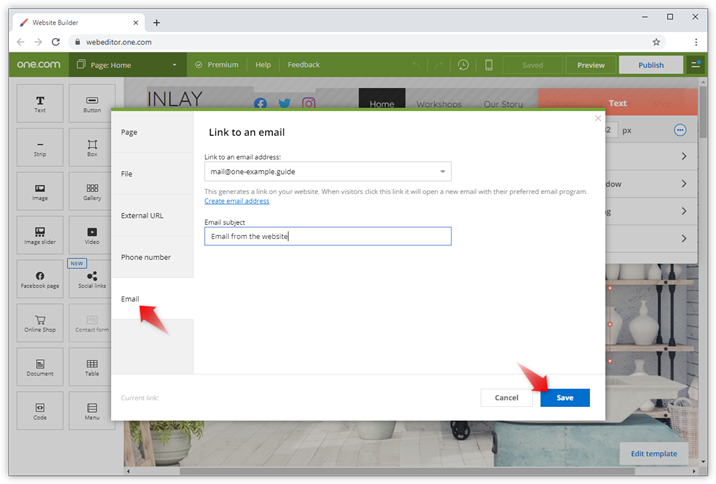Open the history clock icon
716x484 pixels.
coord(463,65)
